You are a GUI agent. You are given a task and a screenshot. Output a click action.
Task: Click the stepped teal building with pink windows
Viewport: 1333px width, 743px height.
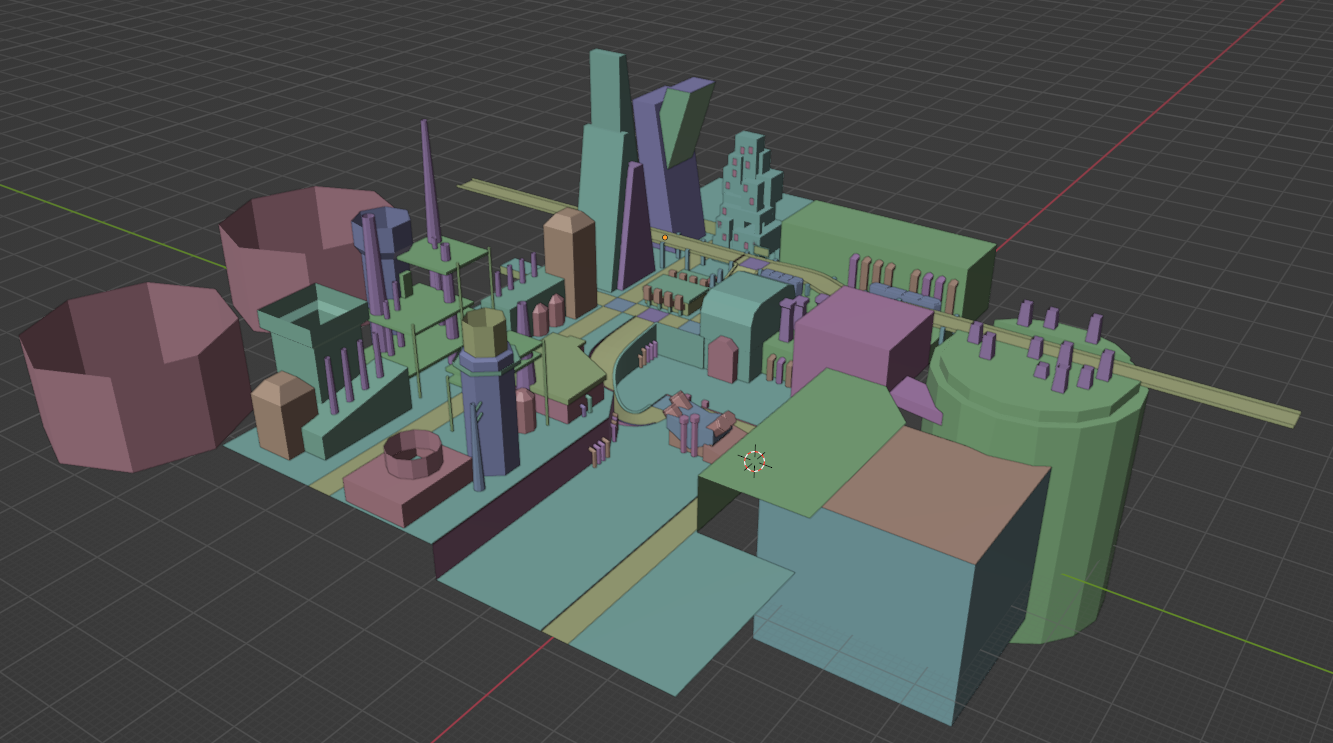[x=745, y=190]
